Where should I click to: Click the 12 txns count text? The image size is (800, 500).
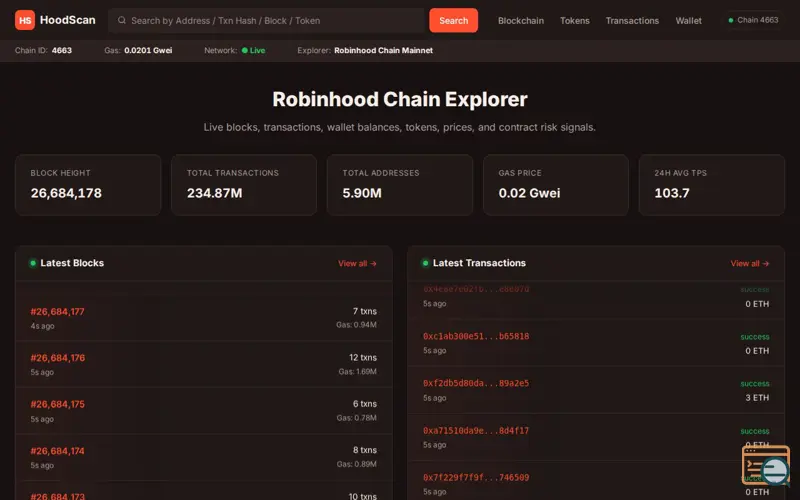tap(363, 358)
